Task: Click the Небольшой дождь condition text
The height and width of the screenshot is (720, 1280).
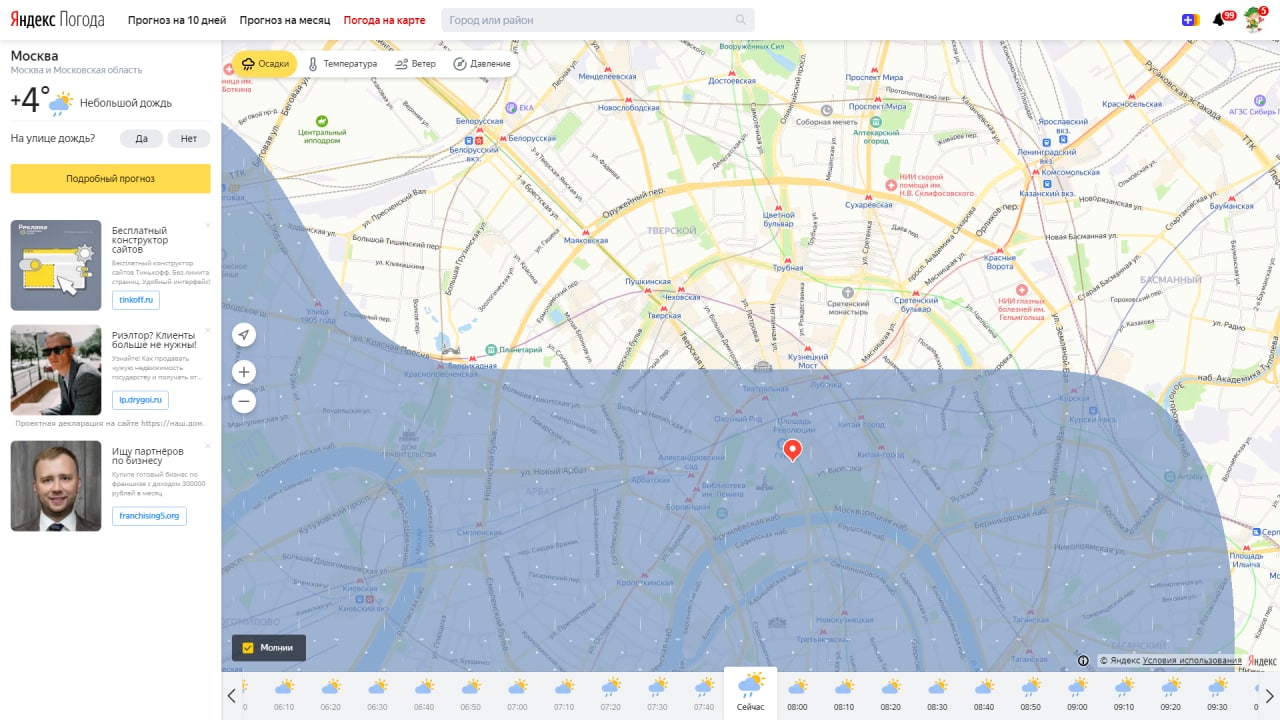Action: click(x=126, y=103)
